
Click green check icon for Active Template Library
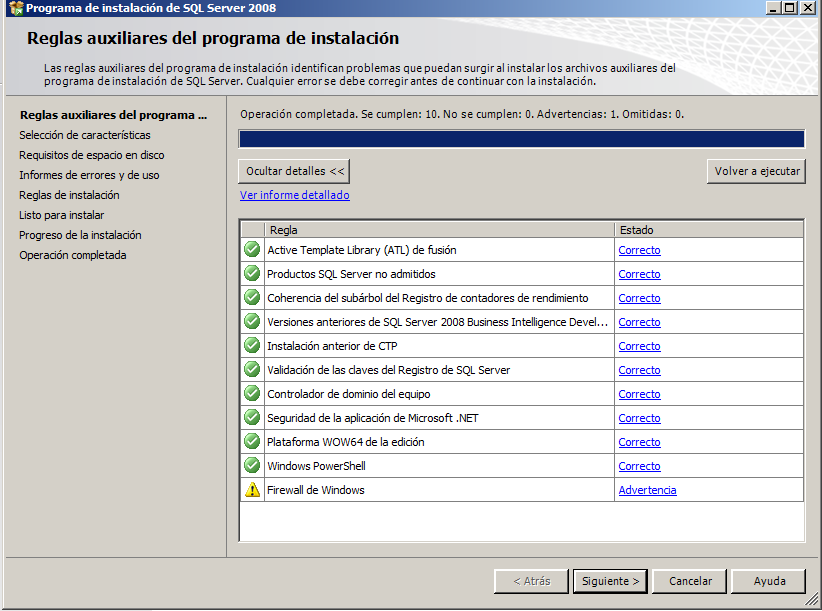[x=252, y=250]
